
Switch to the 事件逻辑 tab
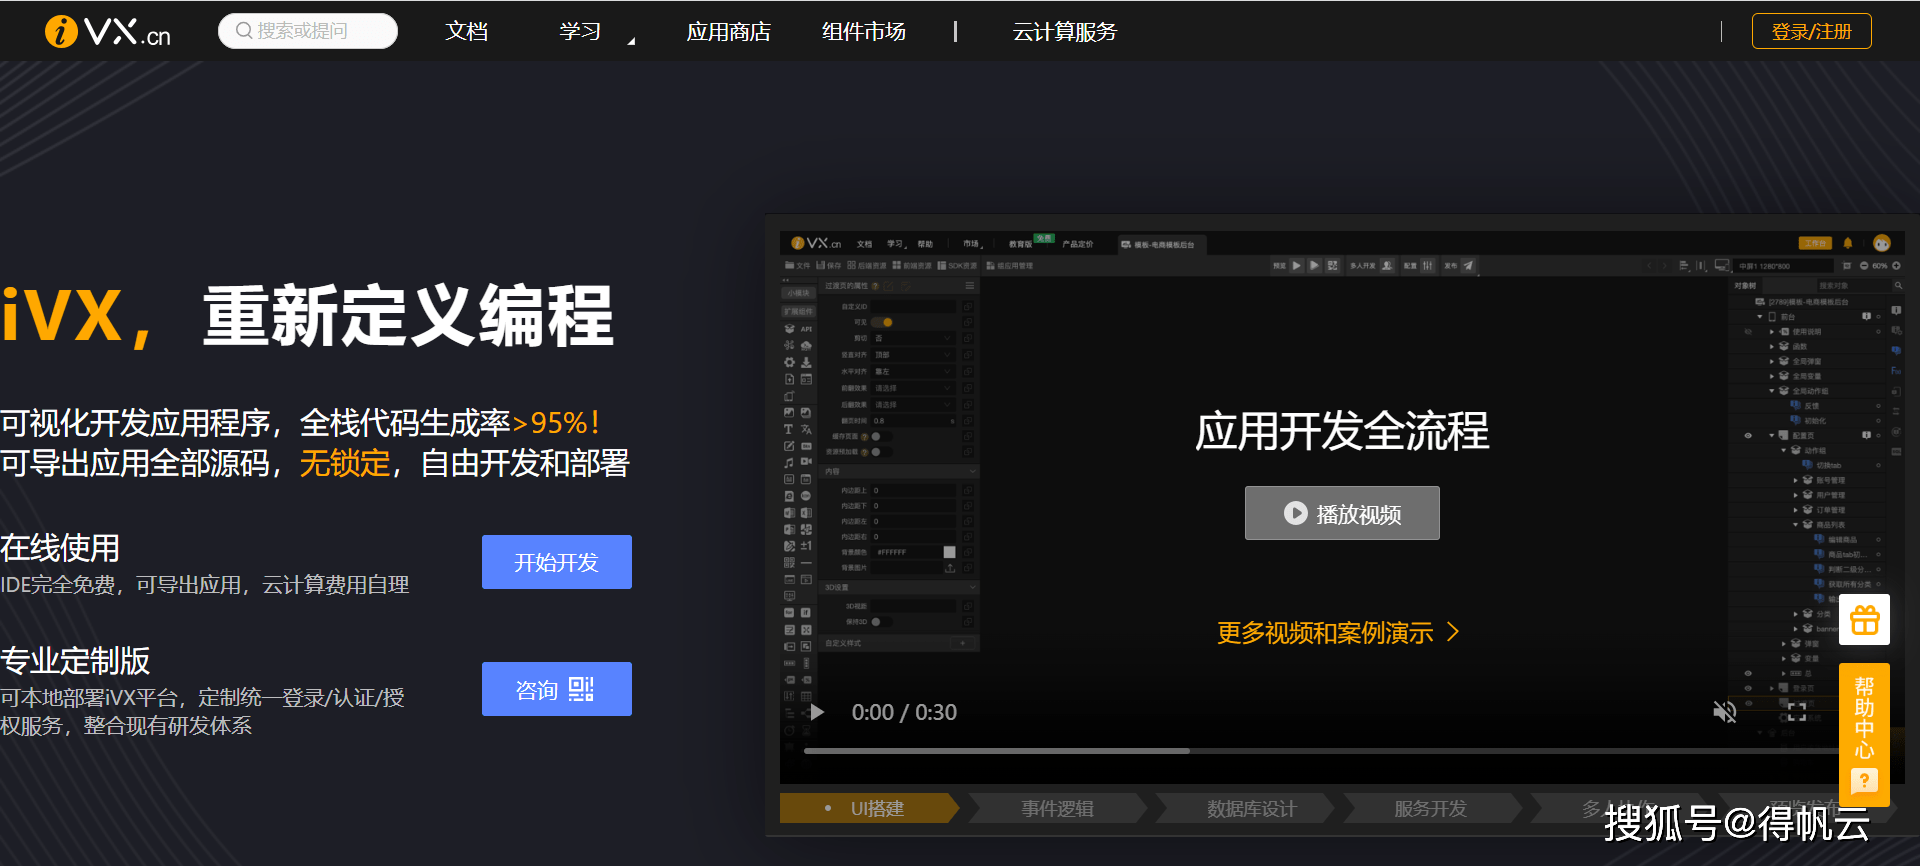click(x=1056, y=808)
